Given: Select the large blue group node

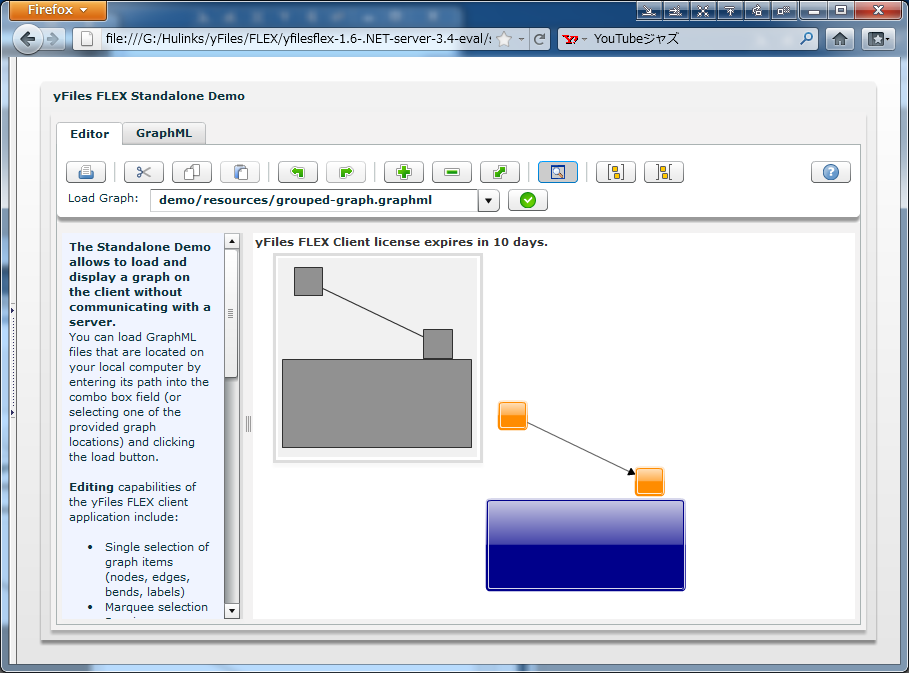Looking at the screenshot, I should click(586, 545).
